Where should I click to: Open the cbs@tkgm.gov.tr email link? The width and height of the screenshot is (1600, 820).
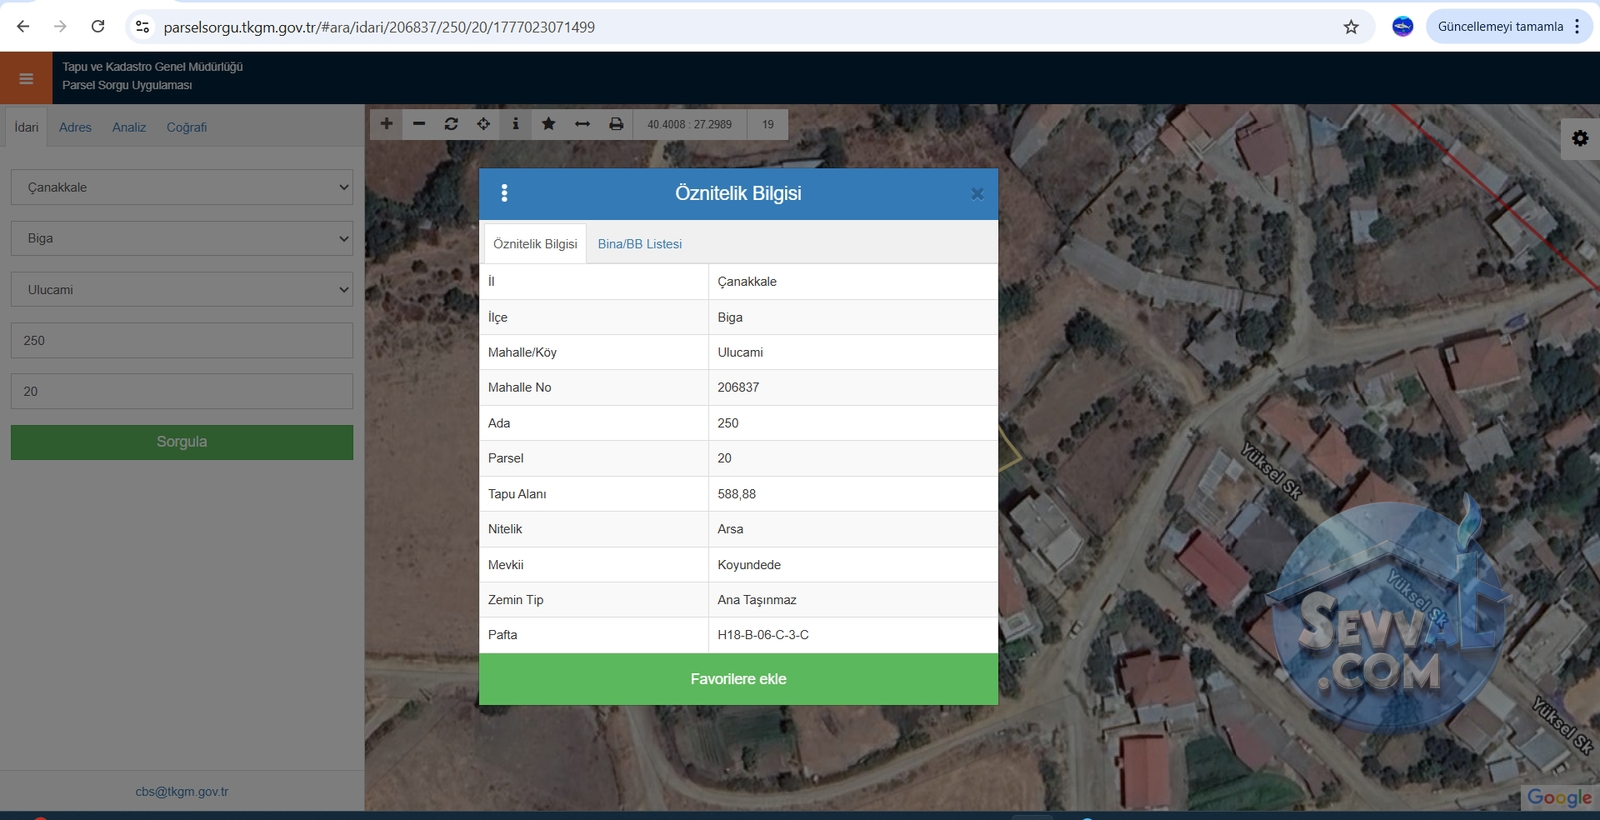tap(182, 792)
